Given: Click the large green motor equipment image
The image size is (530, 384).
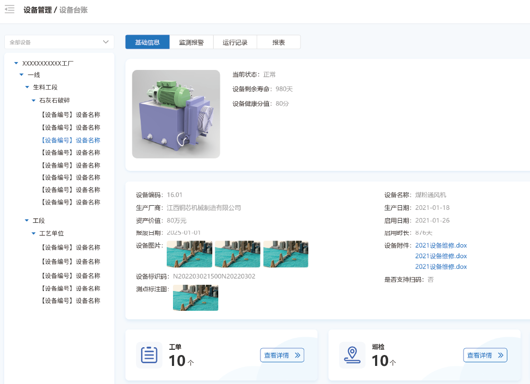Looking at the screenshot, I should 176,114.
